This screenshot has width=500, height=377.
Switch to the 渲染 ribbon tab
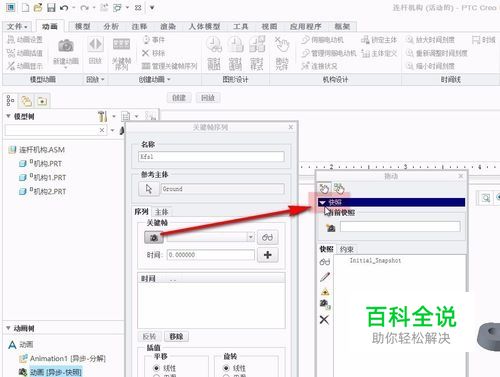pos(168,26)
